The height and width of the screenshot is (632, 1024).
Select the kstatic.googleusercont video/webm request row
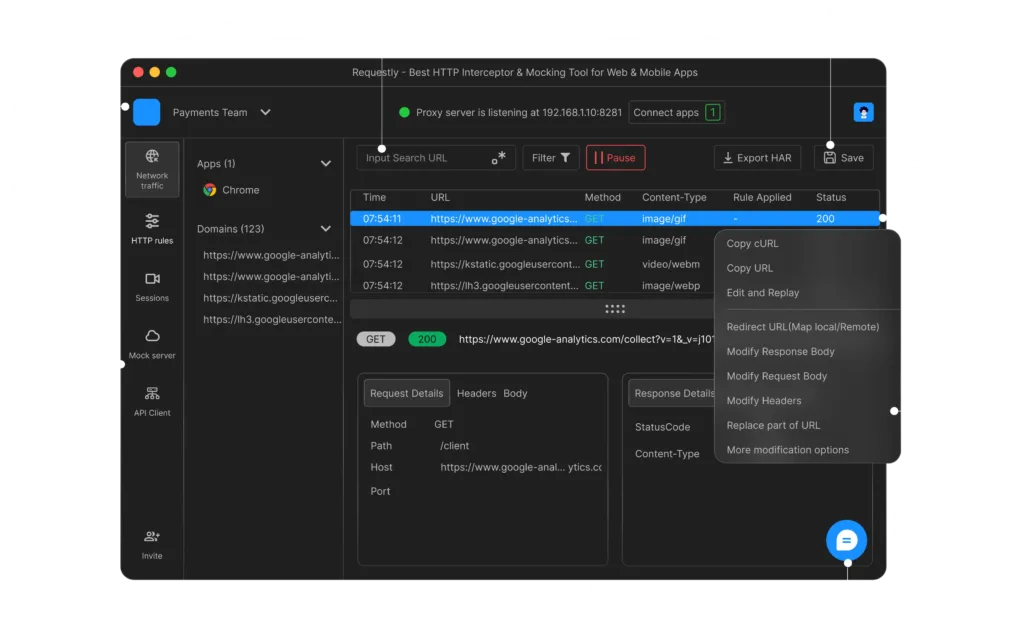coord(532,264)
